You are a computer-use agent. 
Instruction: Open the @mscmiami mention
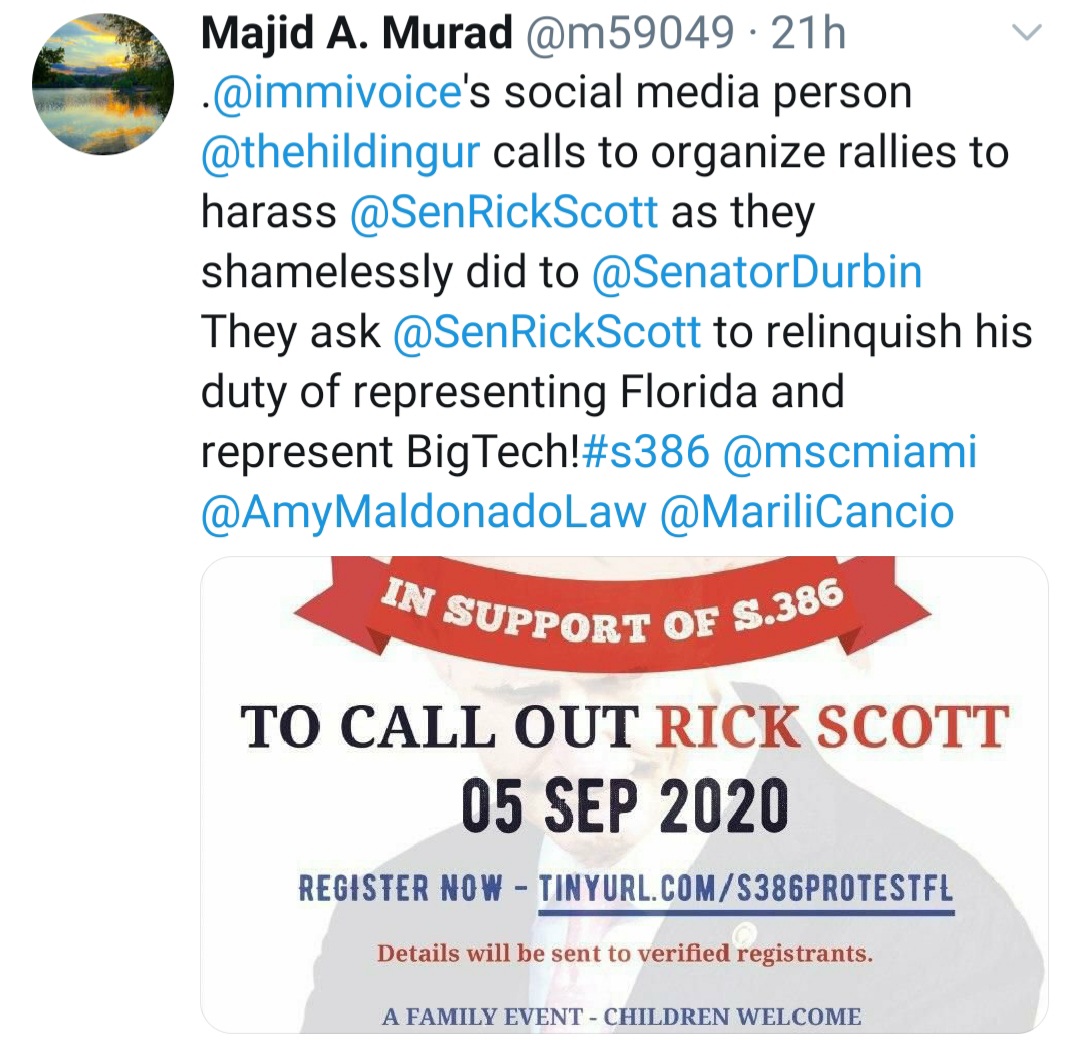point(850,452)
